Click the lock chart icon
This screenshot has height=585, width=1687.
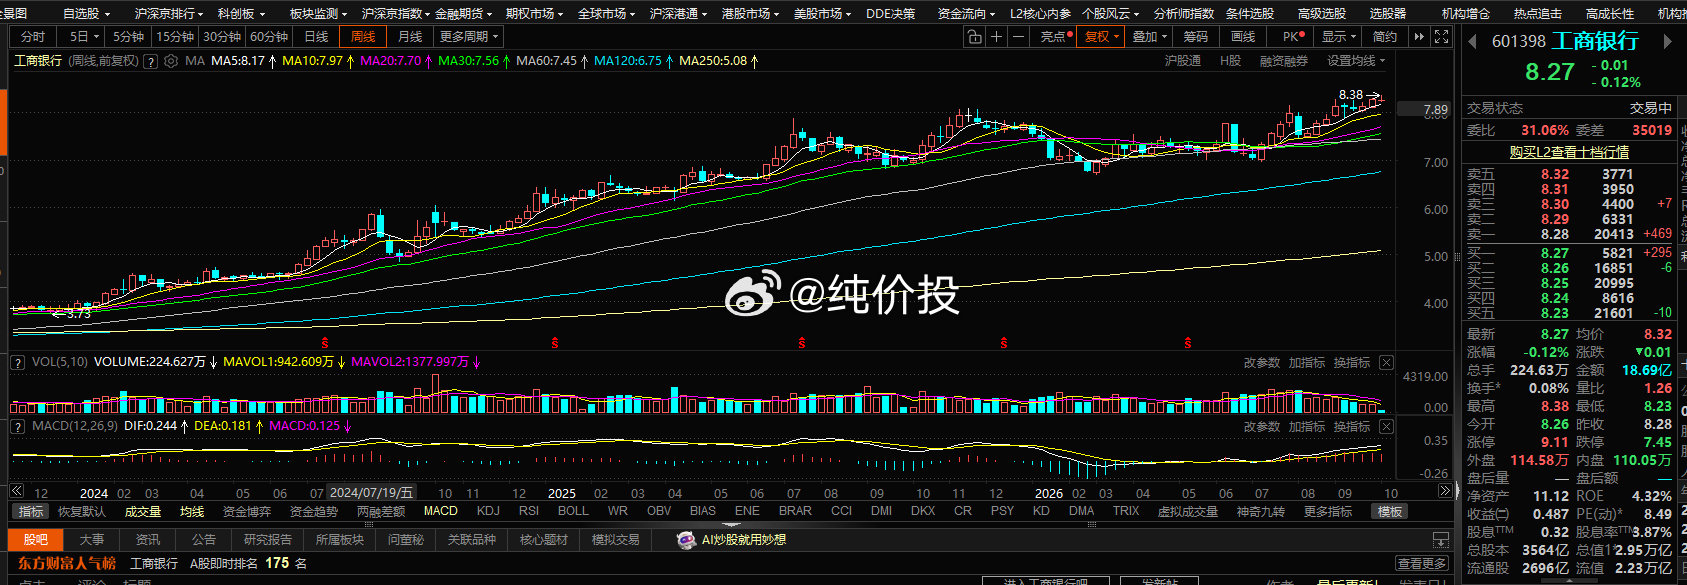pos(975,37)
